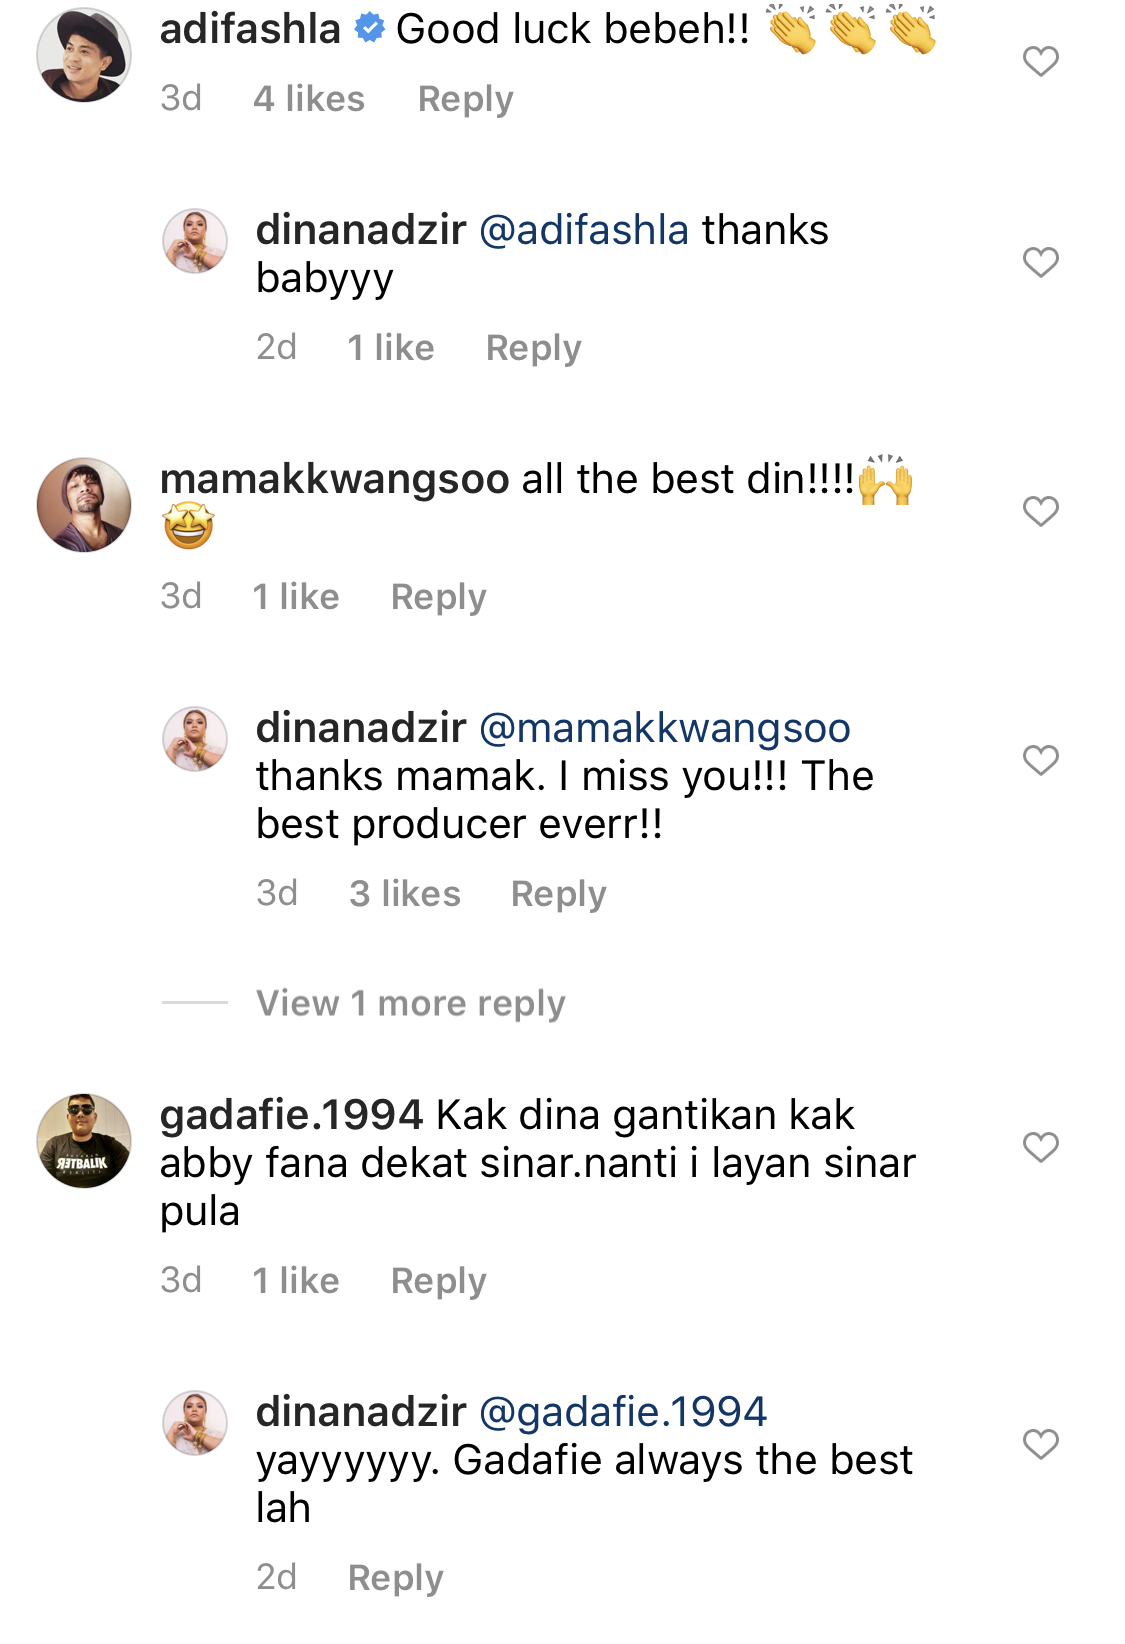
Task: Reply to adifashla's comment
Action: tap(465, 99)
